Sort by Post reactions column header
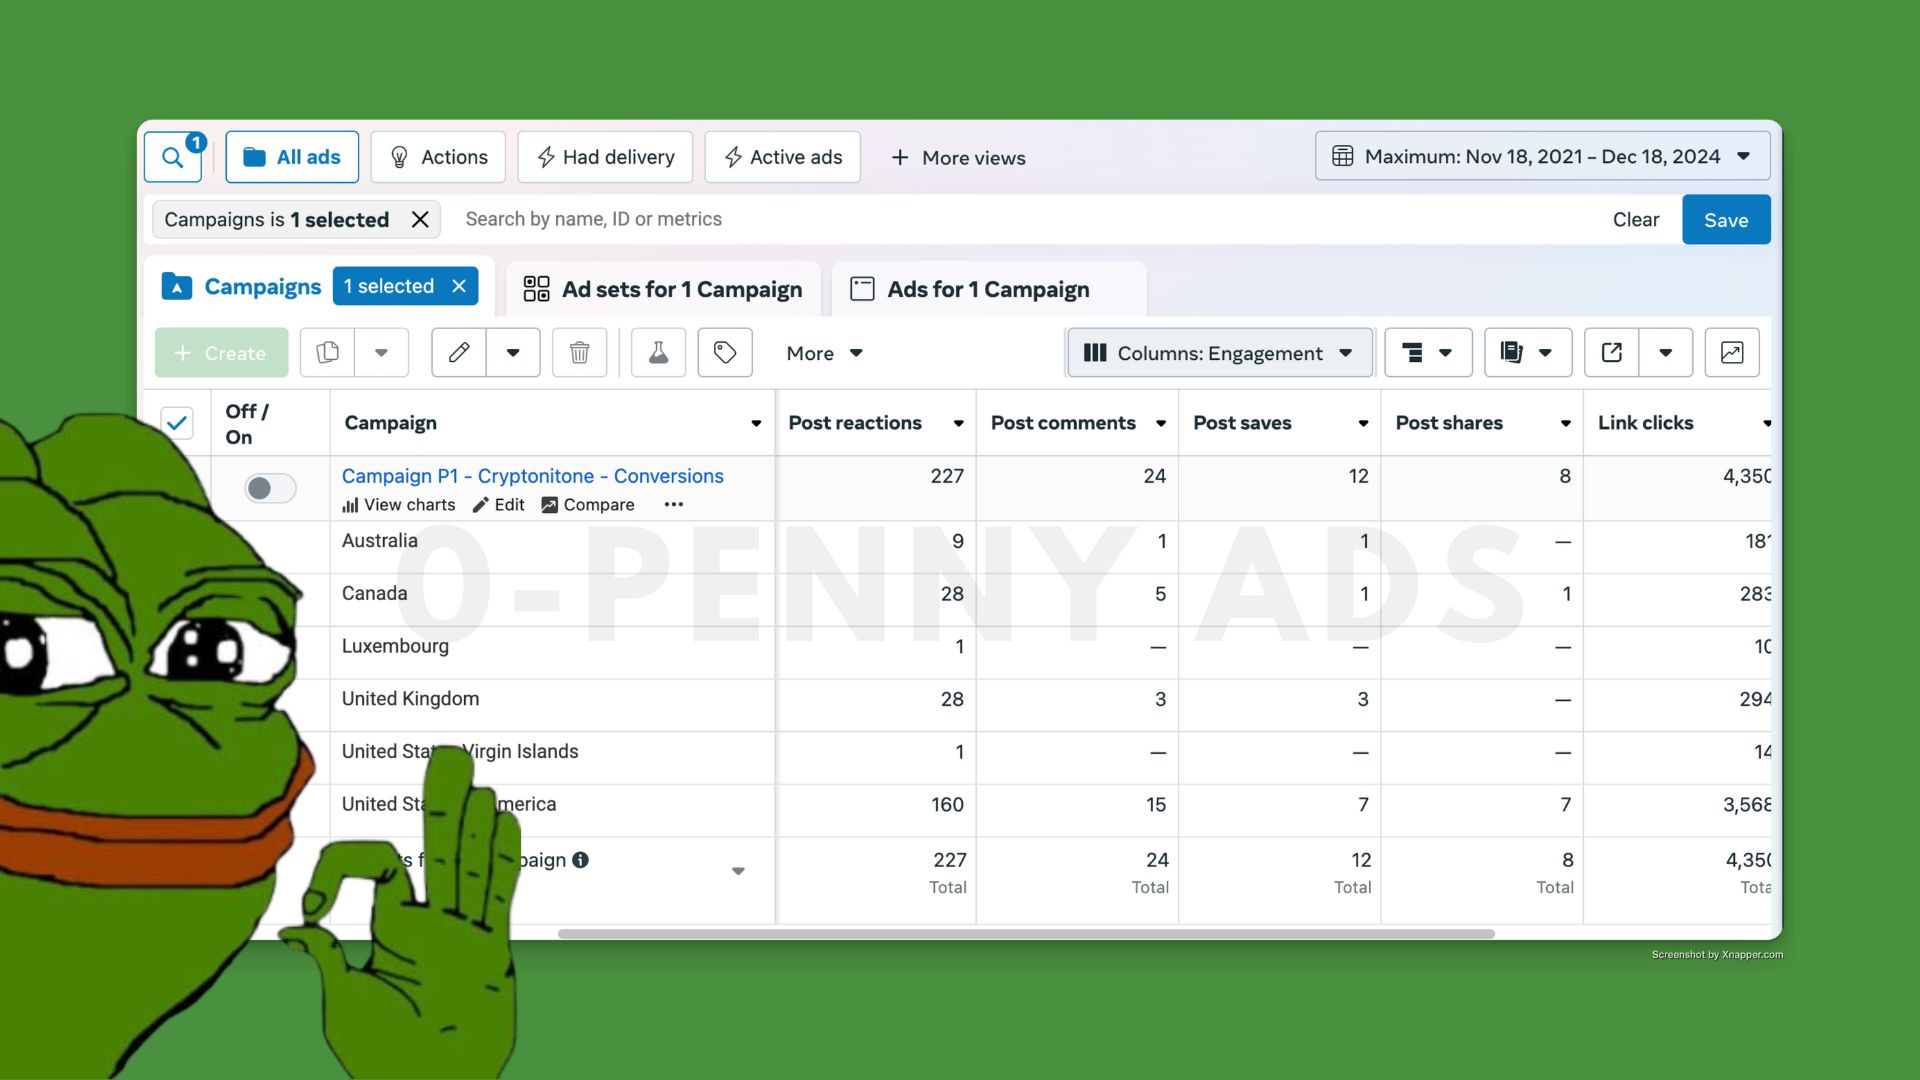The image size is (1920, 1080). point(855,423)
